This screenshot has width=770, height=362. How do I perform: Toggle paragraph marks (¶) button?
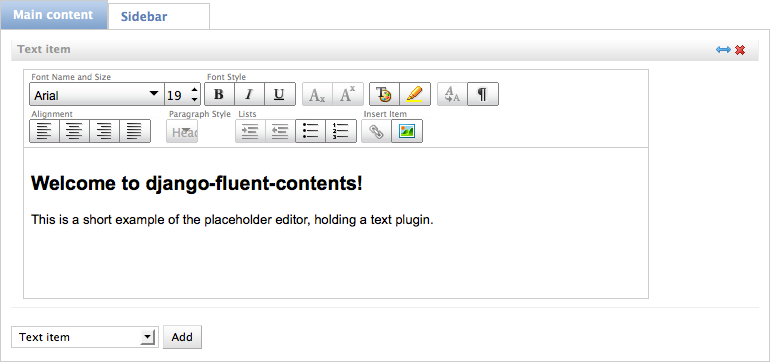483,94
